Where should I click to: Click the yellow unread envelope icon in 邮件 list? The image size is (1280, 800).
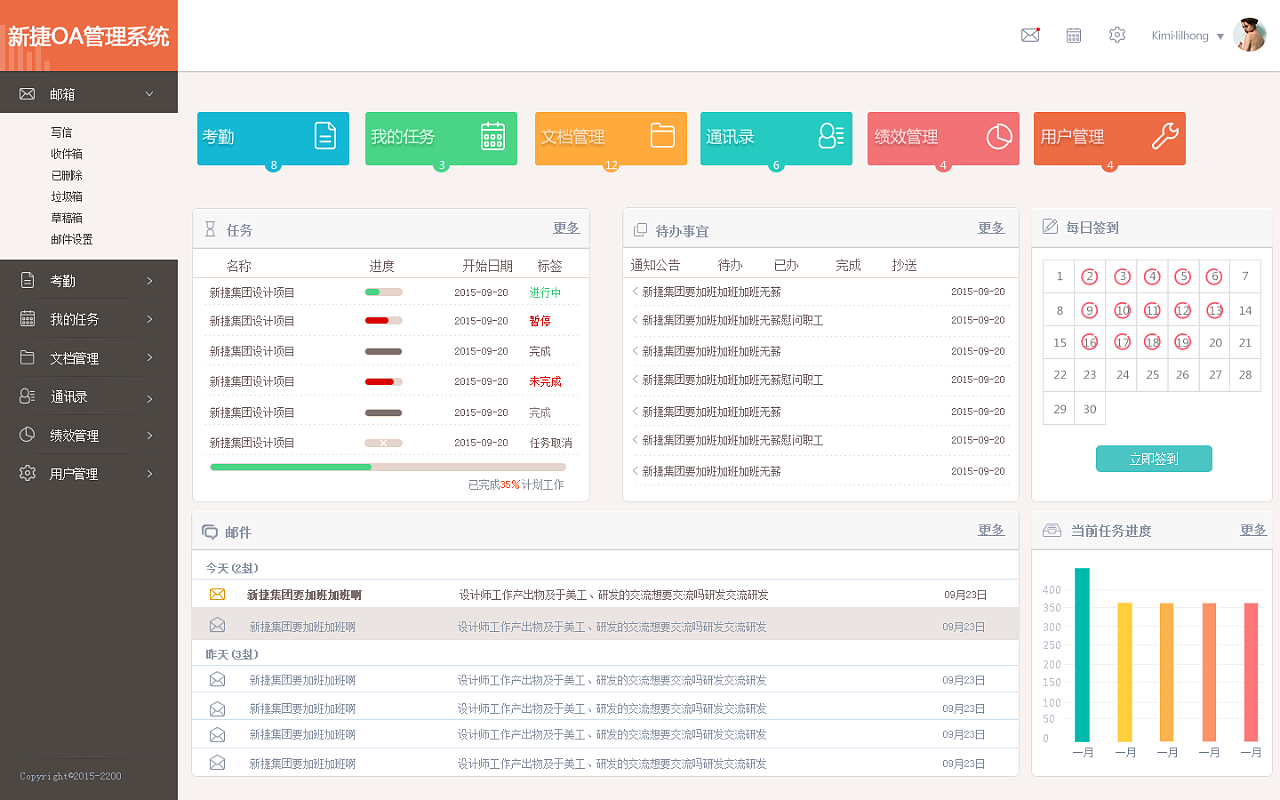217,594
